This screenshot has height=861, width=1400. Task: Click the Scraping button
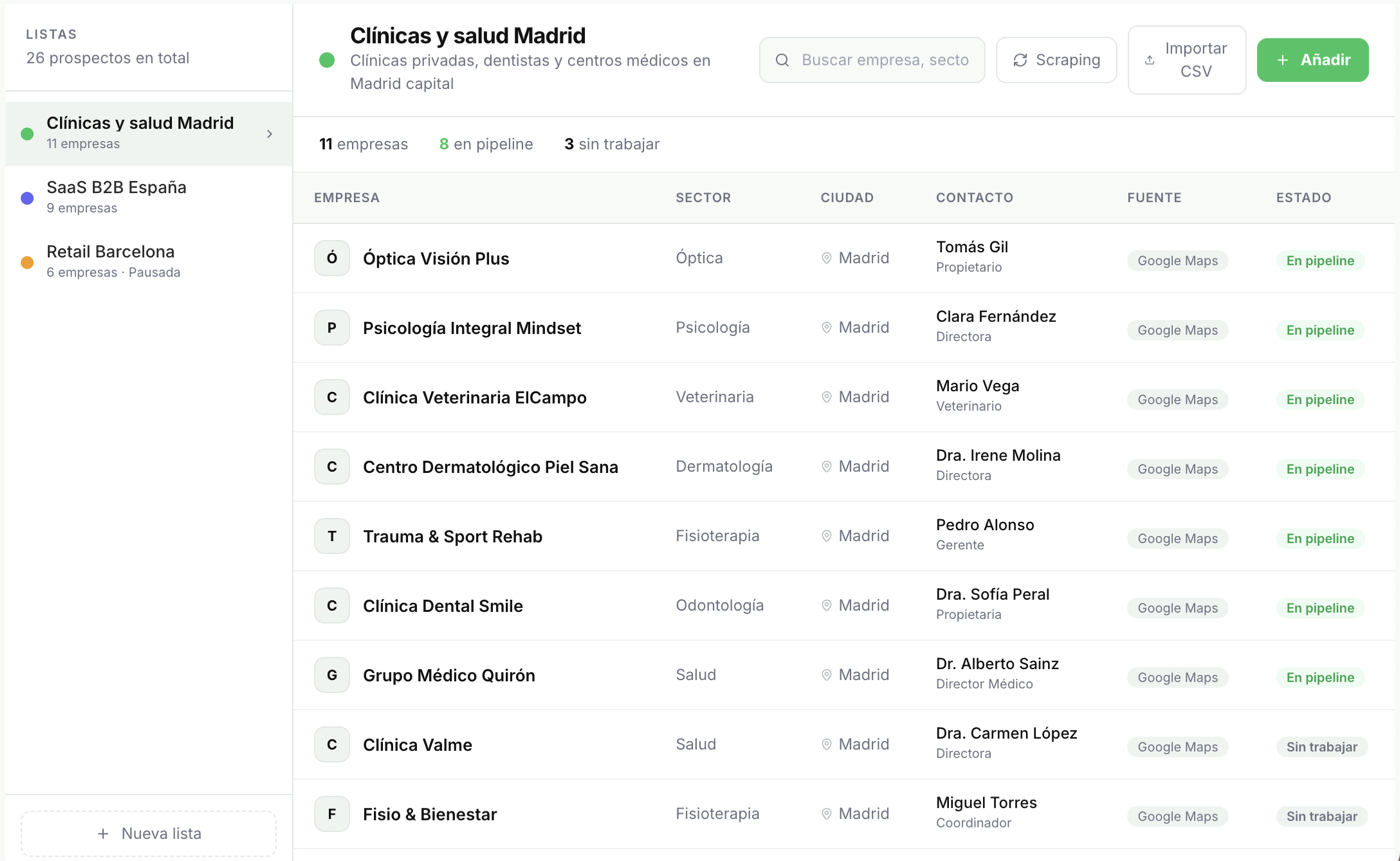pos(1056,60)
